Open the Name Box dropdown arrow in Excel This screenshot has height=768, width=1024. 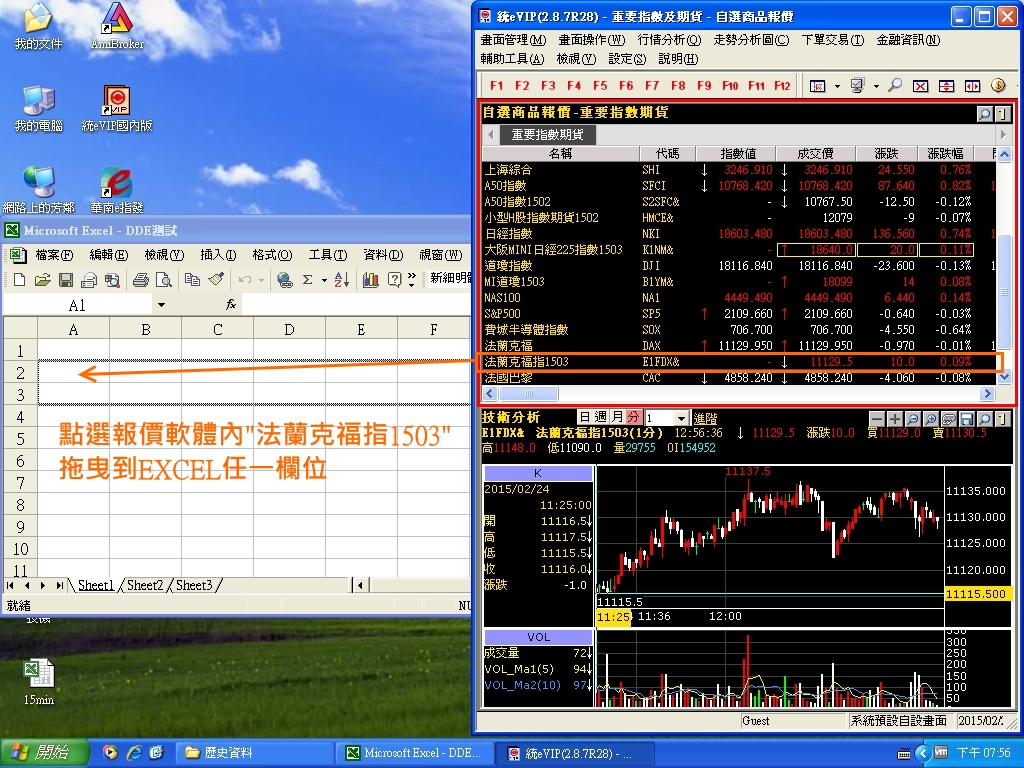coord(161,305)
